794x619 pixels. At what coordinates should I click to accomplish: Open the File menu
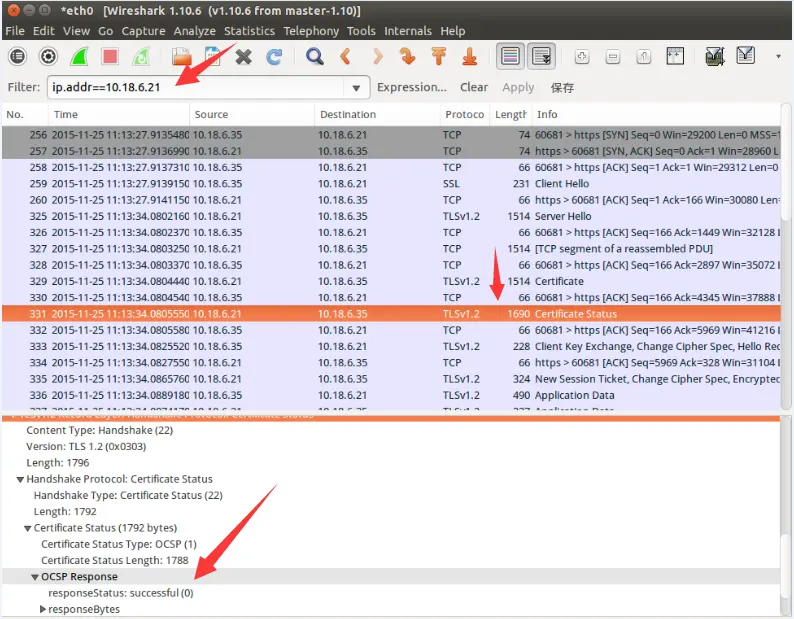(15, 31)
